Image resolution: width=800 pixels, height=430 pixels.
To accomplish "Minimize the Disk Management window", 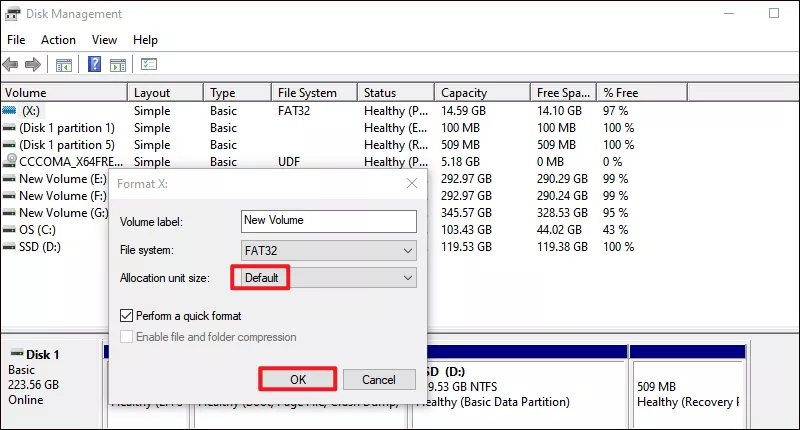I will point(729,13).
